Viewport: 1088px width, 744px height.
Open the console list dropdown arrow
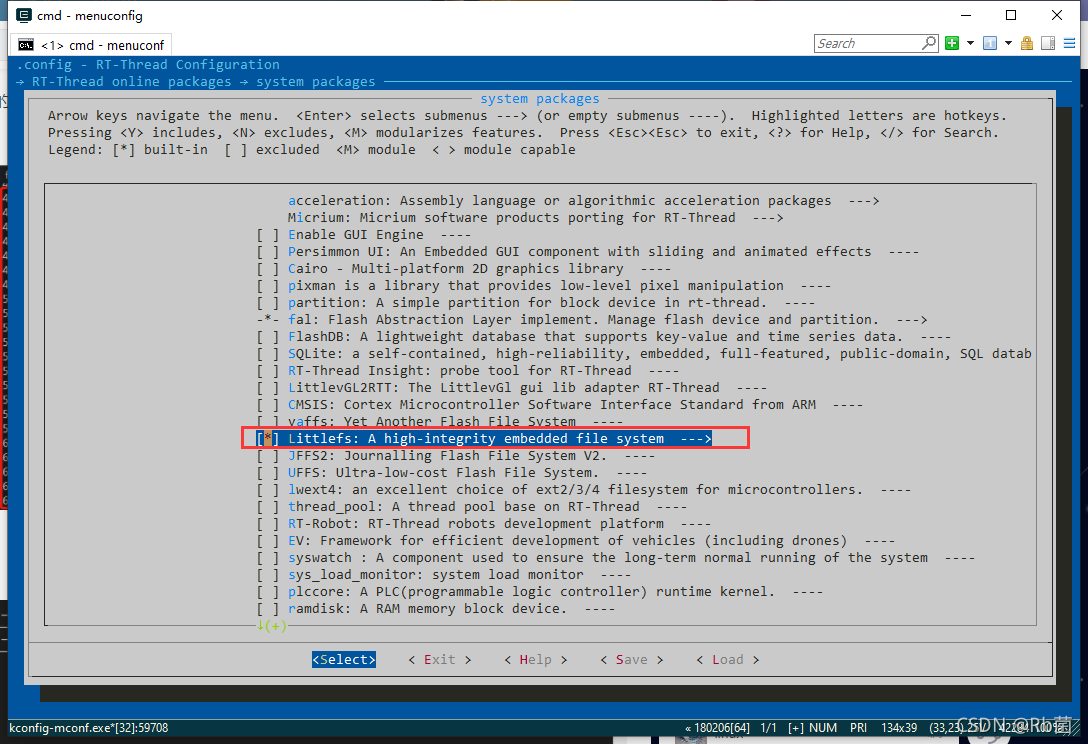[1008, 43]
